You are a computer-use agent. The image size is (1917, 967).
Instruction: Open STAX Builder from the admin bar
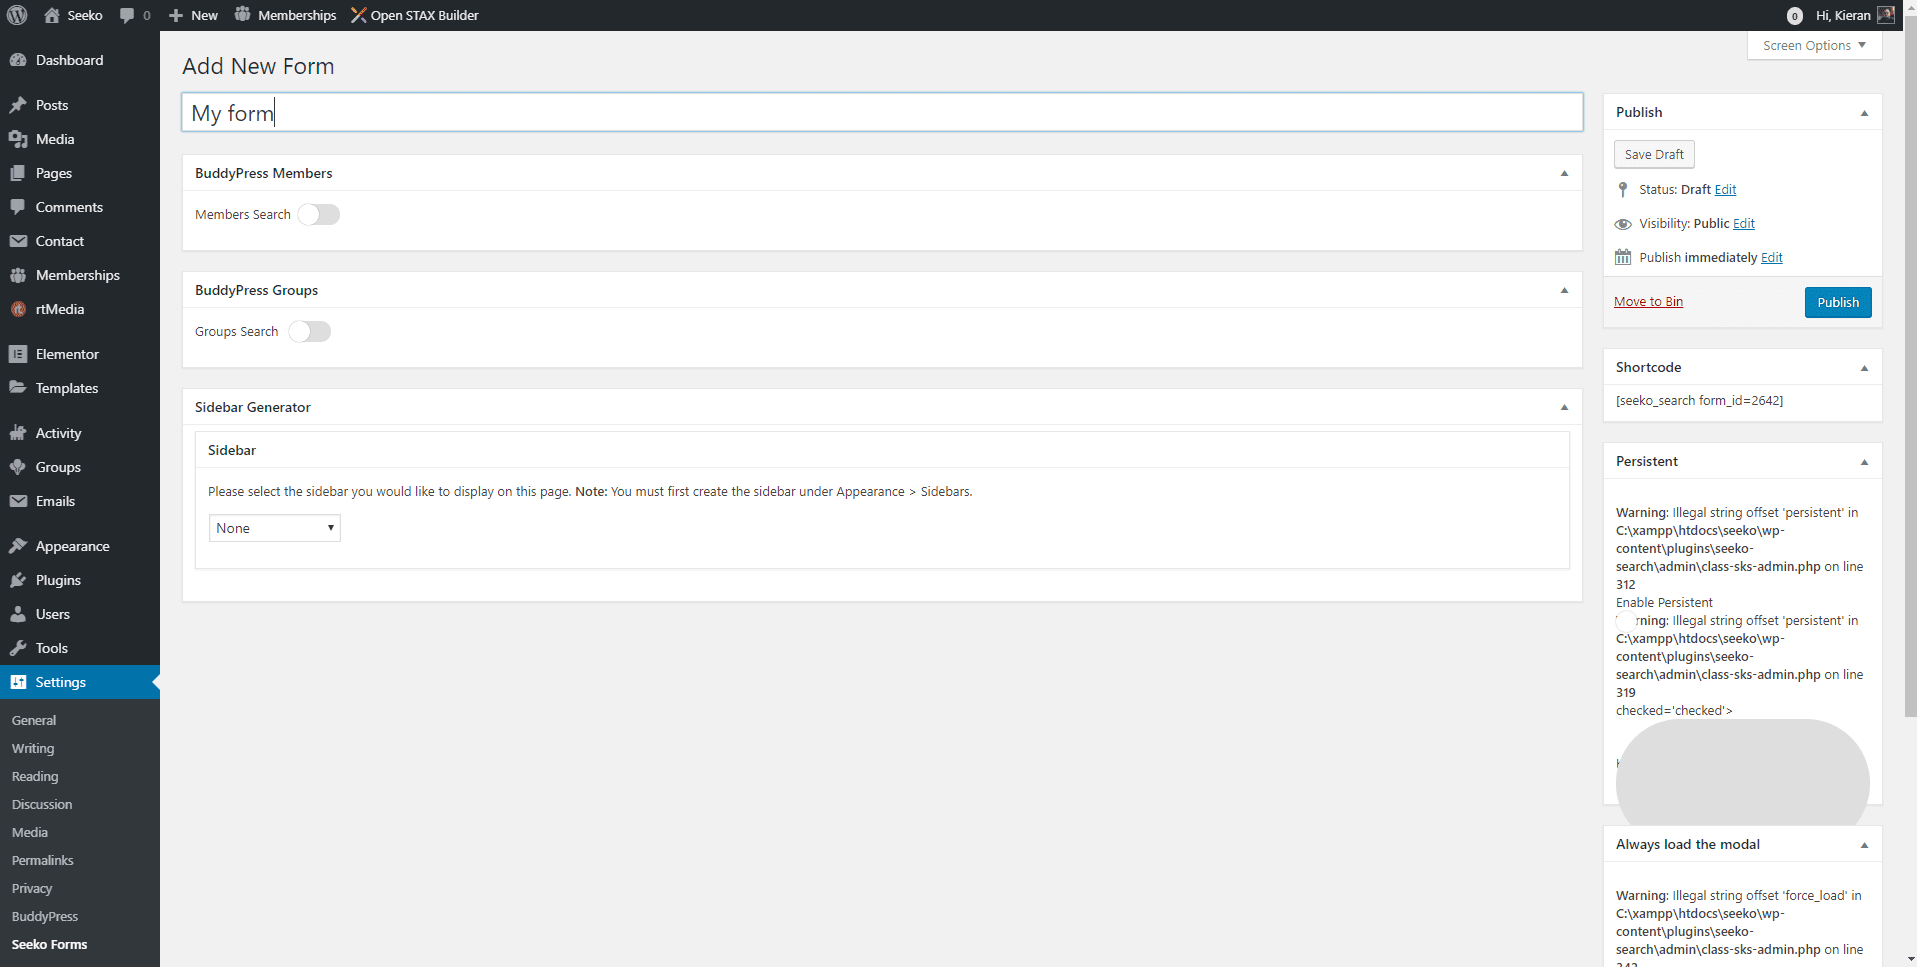414,15
